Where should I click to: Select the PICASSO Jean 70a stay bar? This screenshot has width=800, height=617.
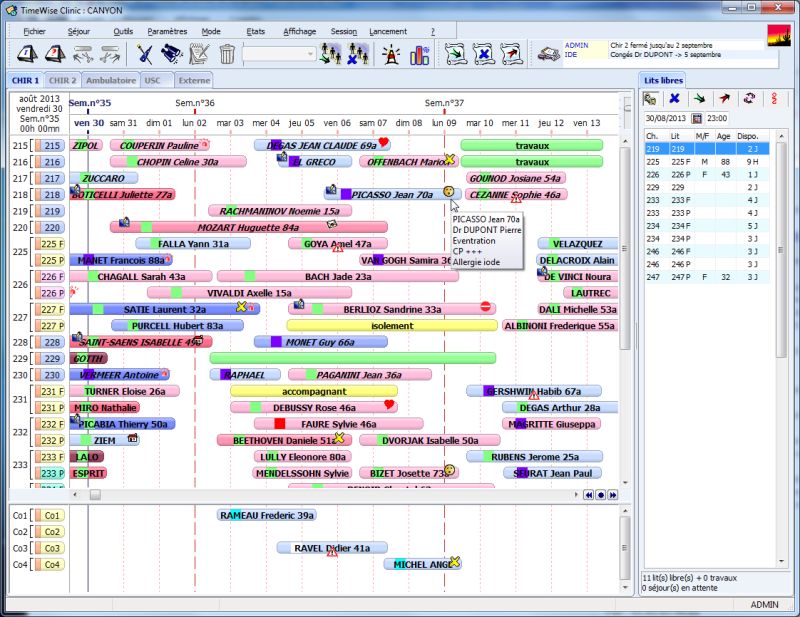(x=390, y=194)
